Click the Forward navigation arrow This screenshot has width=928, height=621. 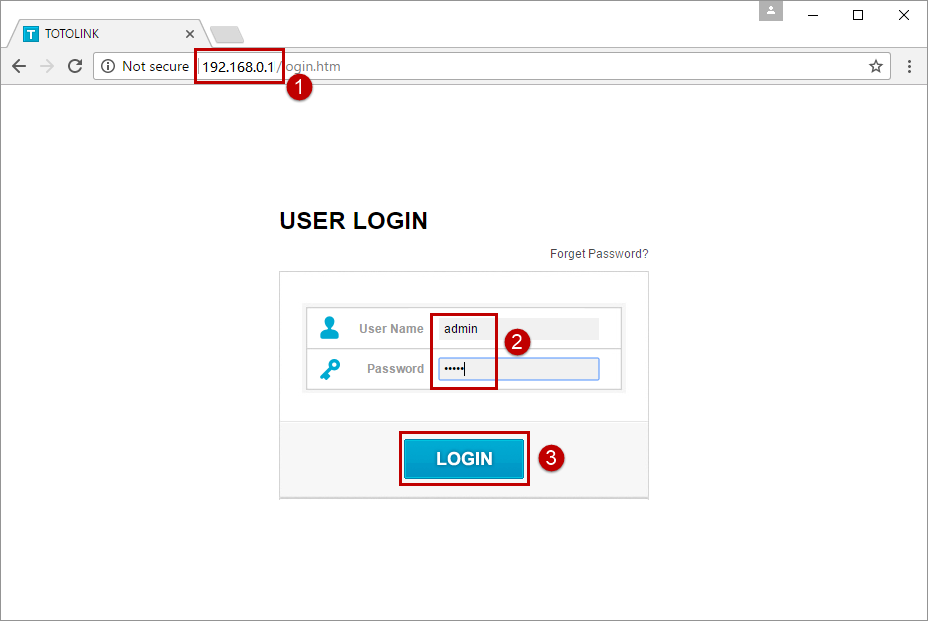tap(47, 66)
